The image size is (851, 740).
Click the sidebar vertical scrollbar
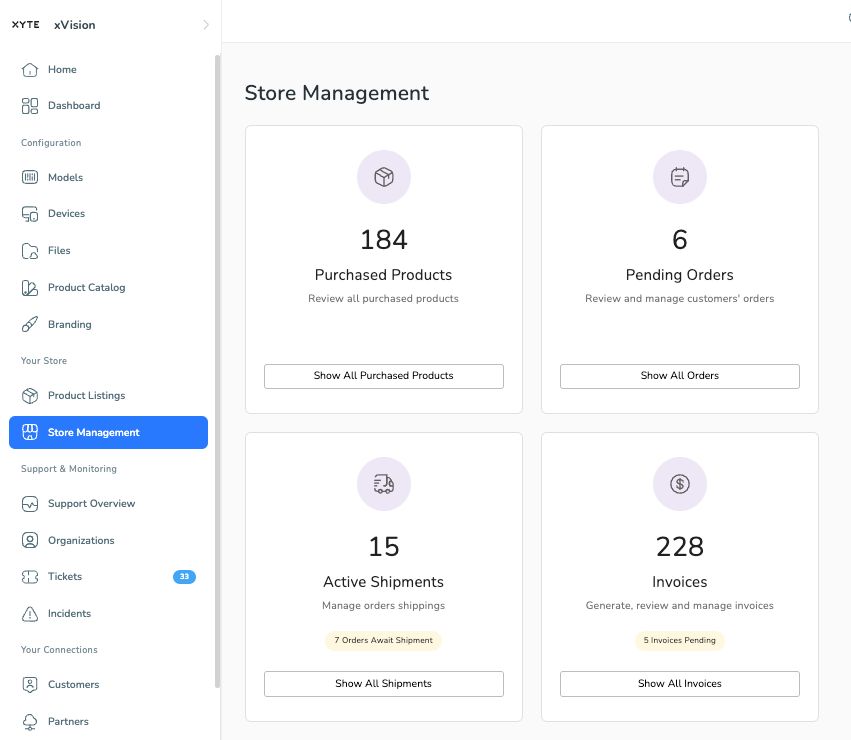pyautogui.click(x=217, y=370)
